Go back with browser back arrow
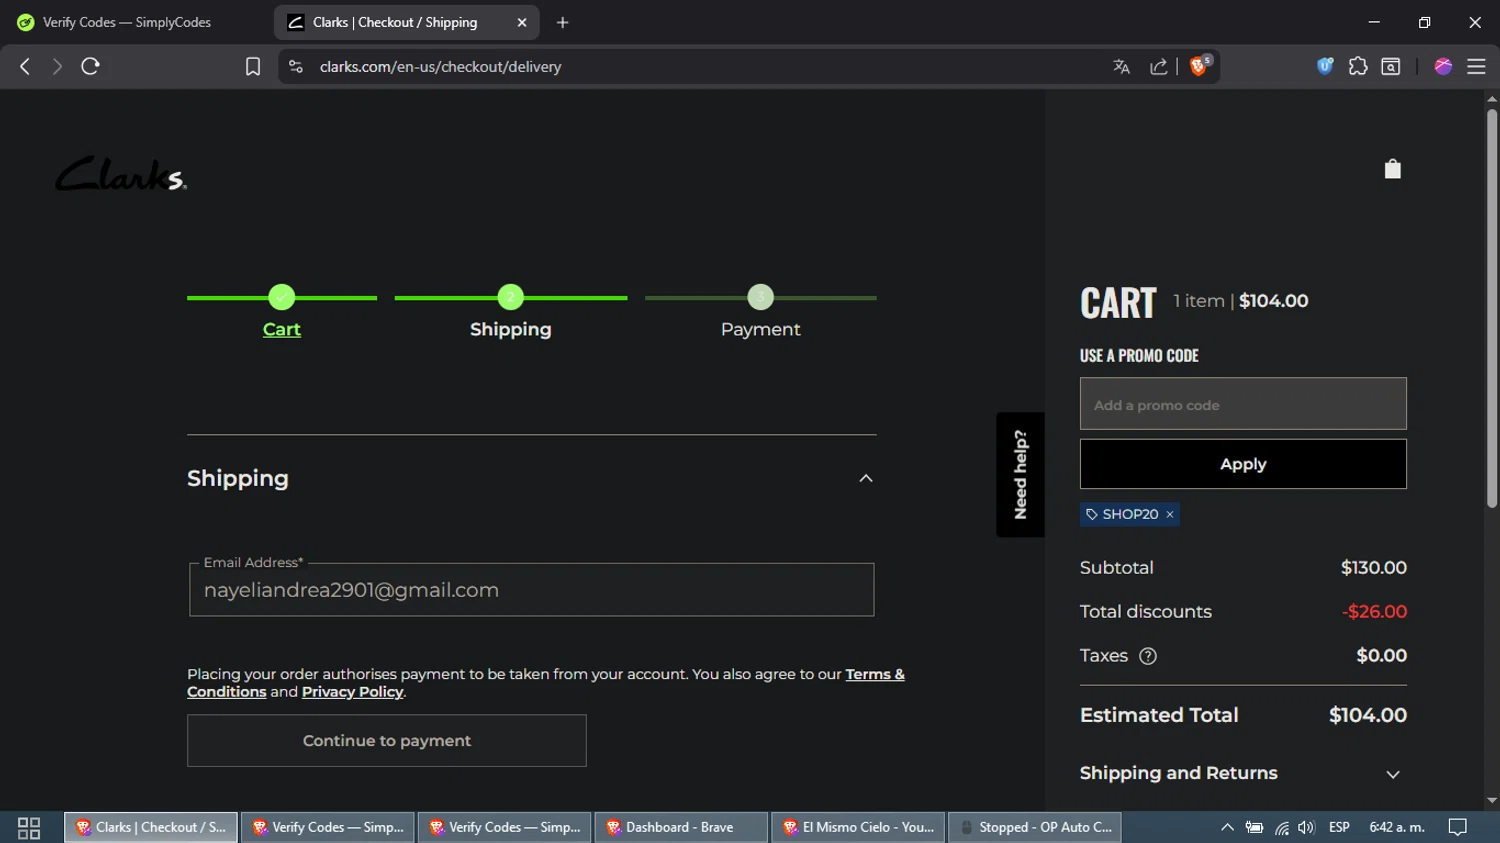 click(25, 66)
